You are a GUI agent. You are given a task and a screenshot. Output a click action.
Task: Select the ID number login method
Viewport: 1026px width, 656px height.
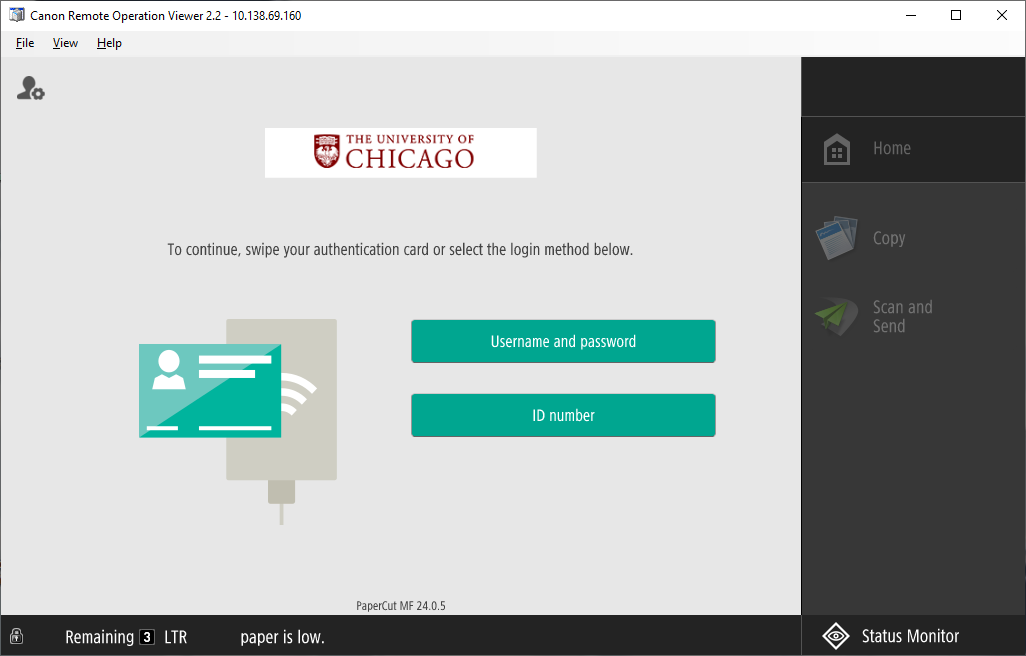[563, 414]
